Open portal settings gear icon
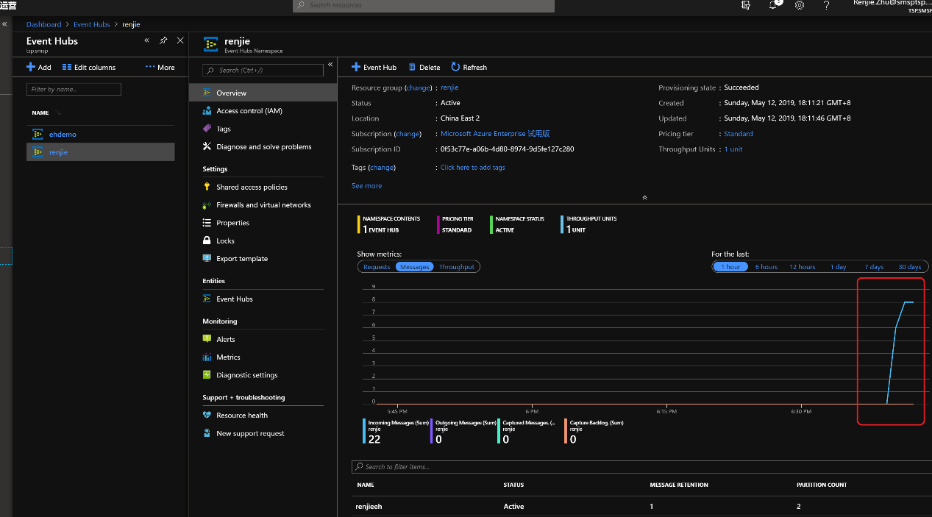The width and height of the screenshot is (932, 517). tap(799, 5)
